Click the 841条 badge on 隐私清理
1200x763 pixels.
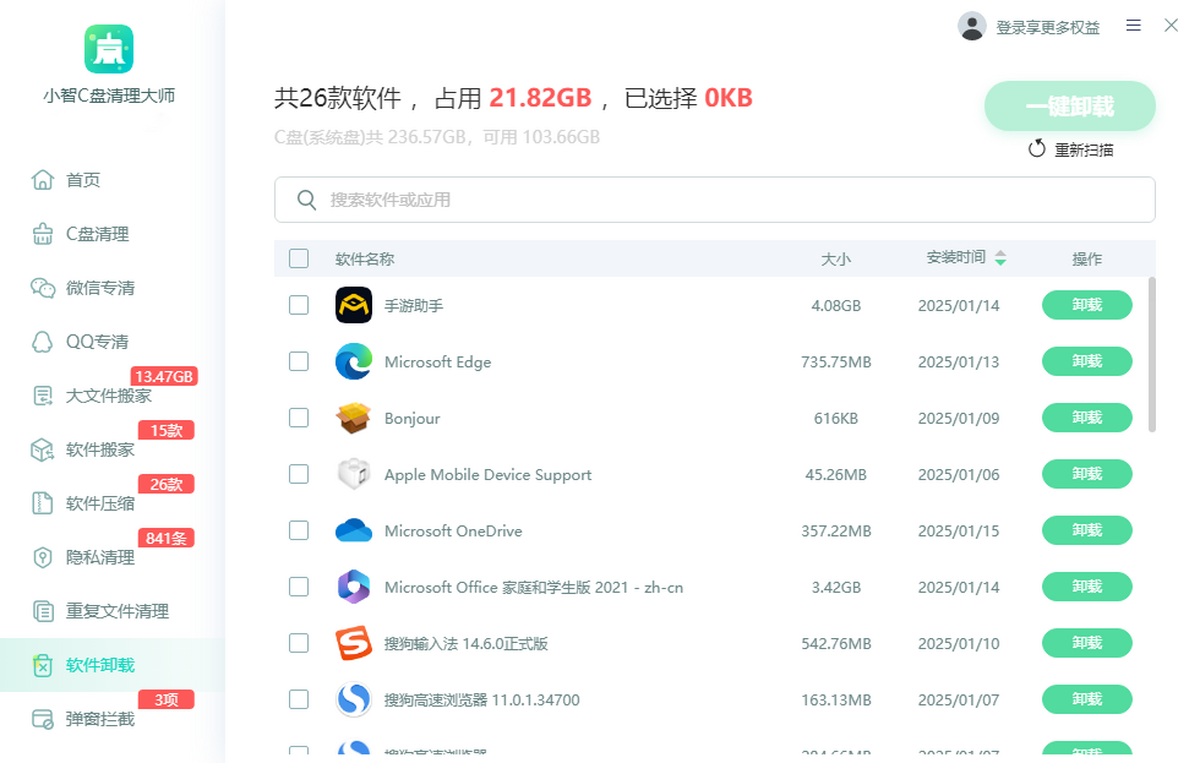click(x=166, y=538)
